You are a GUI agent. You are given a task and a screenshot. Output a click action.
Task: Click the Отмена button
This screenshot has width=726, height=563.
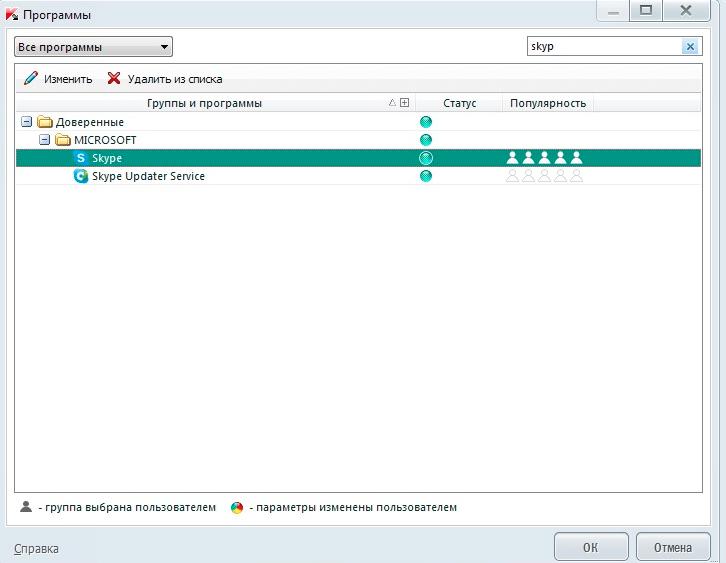673,547
